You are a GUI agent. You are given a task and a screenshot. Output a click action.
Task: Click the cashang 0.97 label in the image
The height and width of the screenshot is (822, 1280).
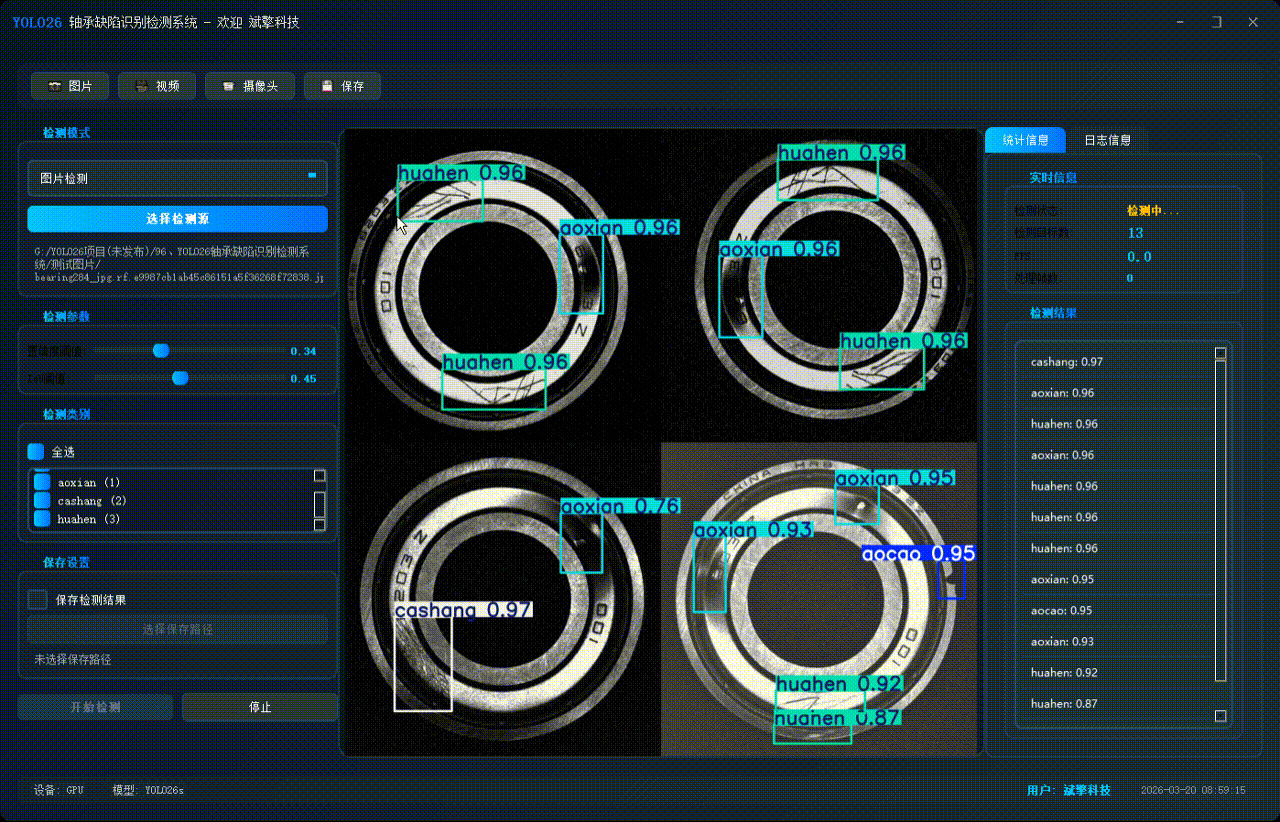tap(463, 609)
